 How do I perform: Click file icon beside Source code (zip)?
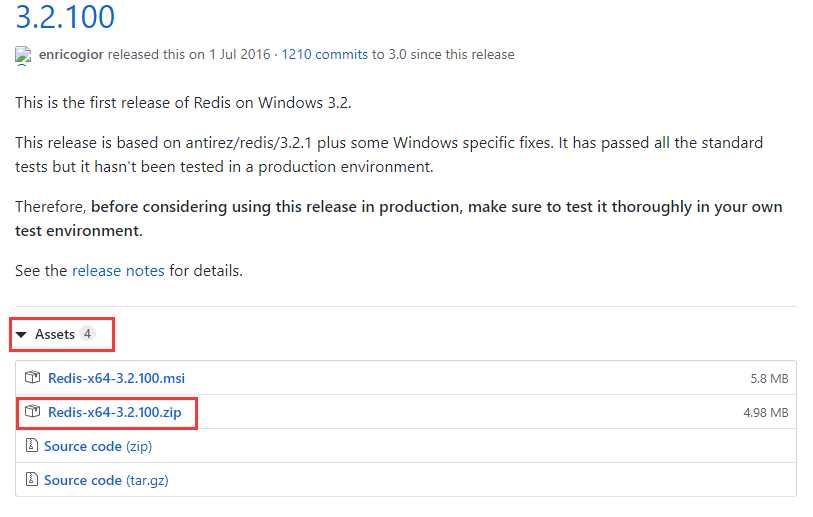coord(32,445)
